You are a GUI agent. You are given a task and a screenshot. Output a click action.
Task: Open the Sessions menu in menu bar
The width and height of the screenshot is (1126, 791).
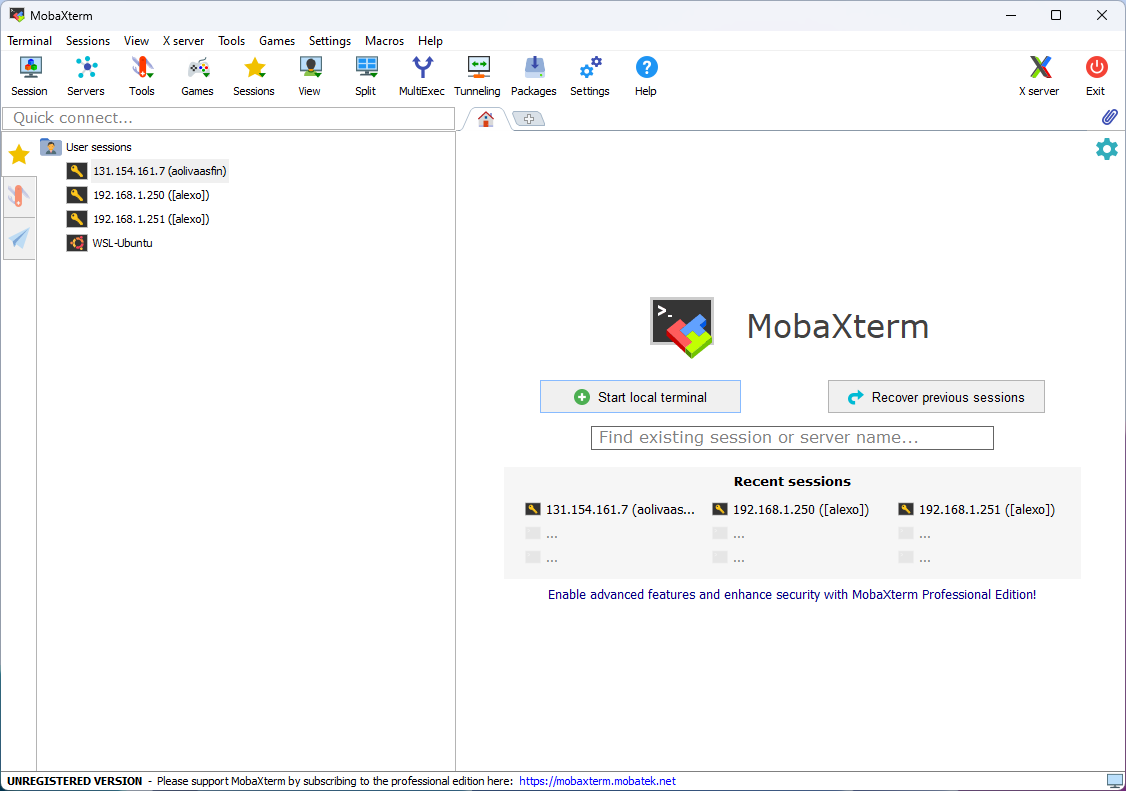tap(88, 41)
